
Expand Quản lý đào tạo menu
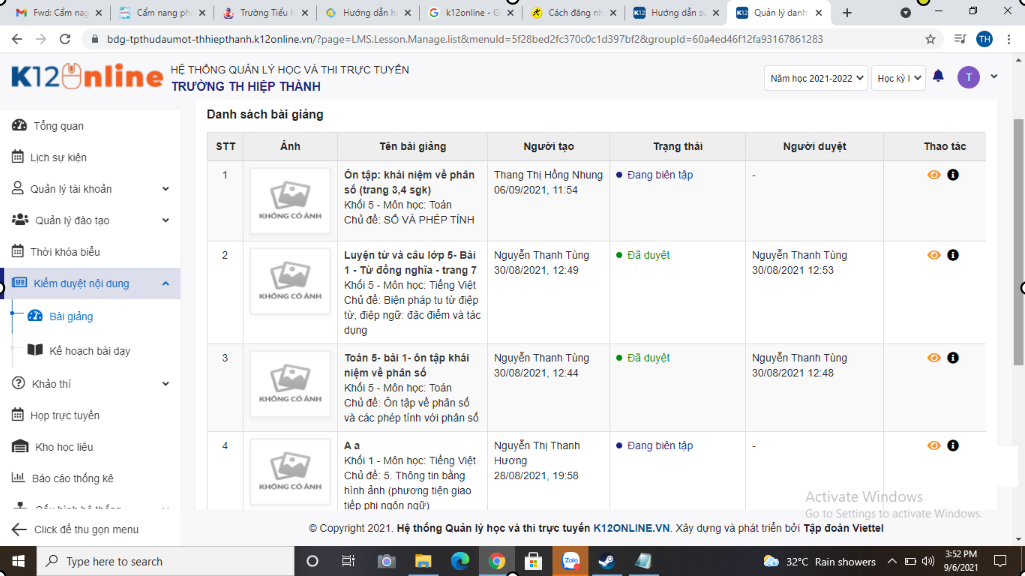[90, 220]
